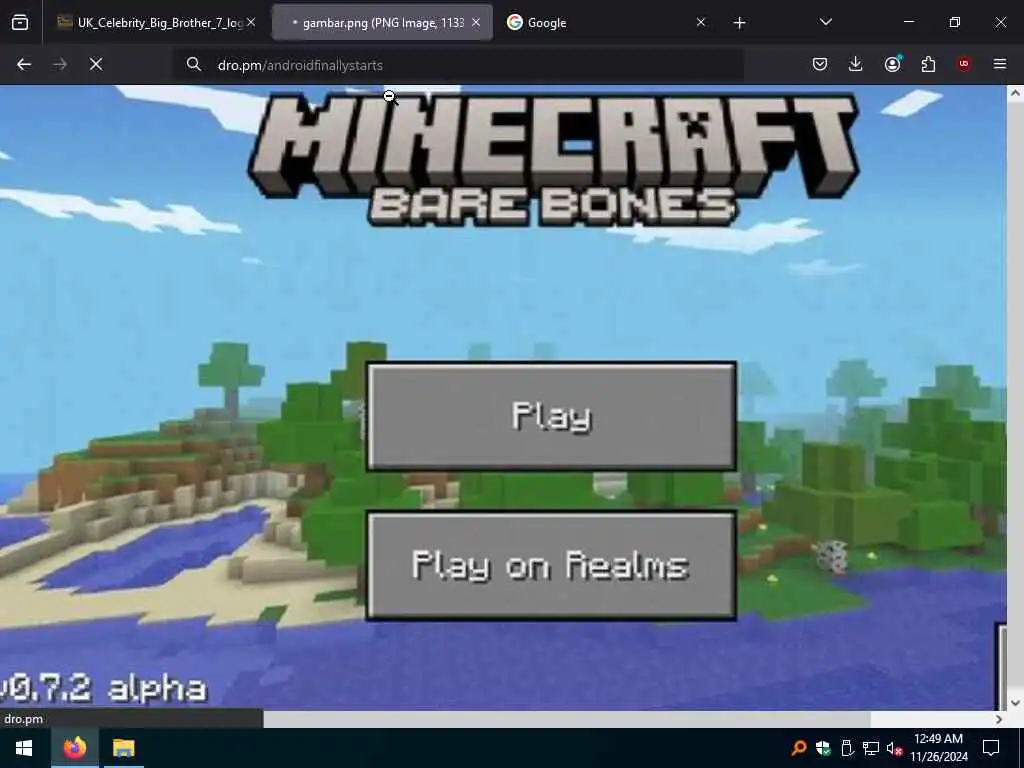Open the Extensions puzzle-piece menu
Viewport: 1024px width, 768px height.
928,64
